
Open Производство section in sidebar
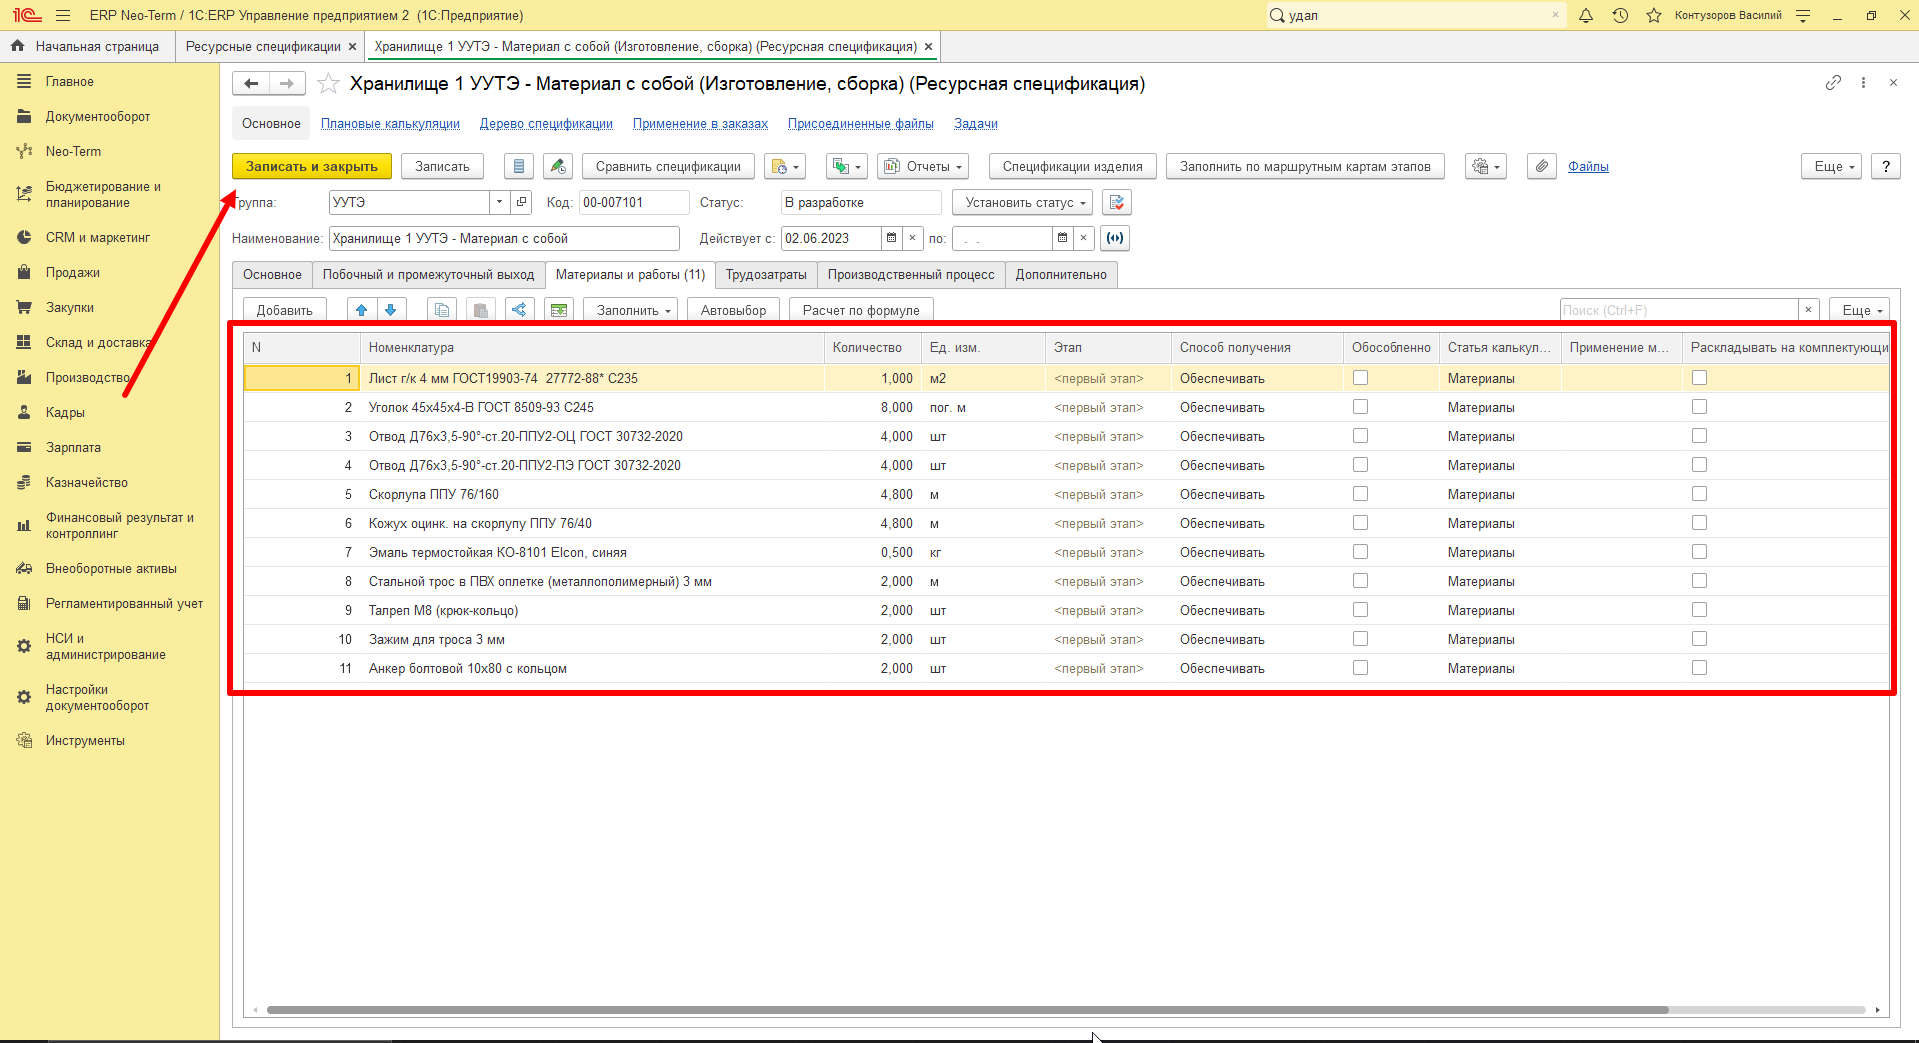pyautogui.click(x=88, y=377)
